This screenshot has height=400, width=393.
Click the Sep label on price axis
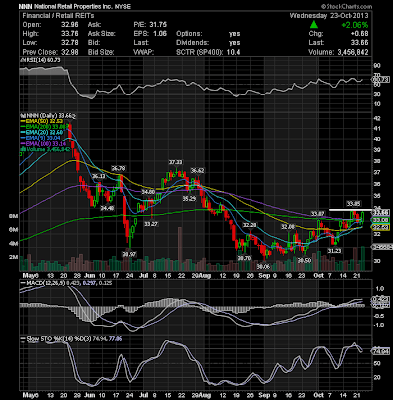264,276
